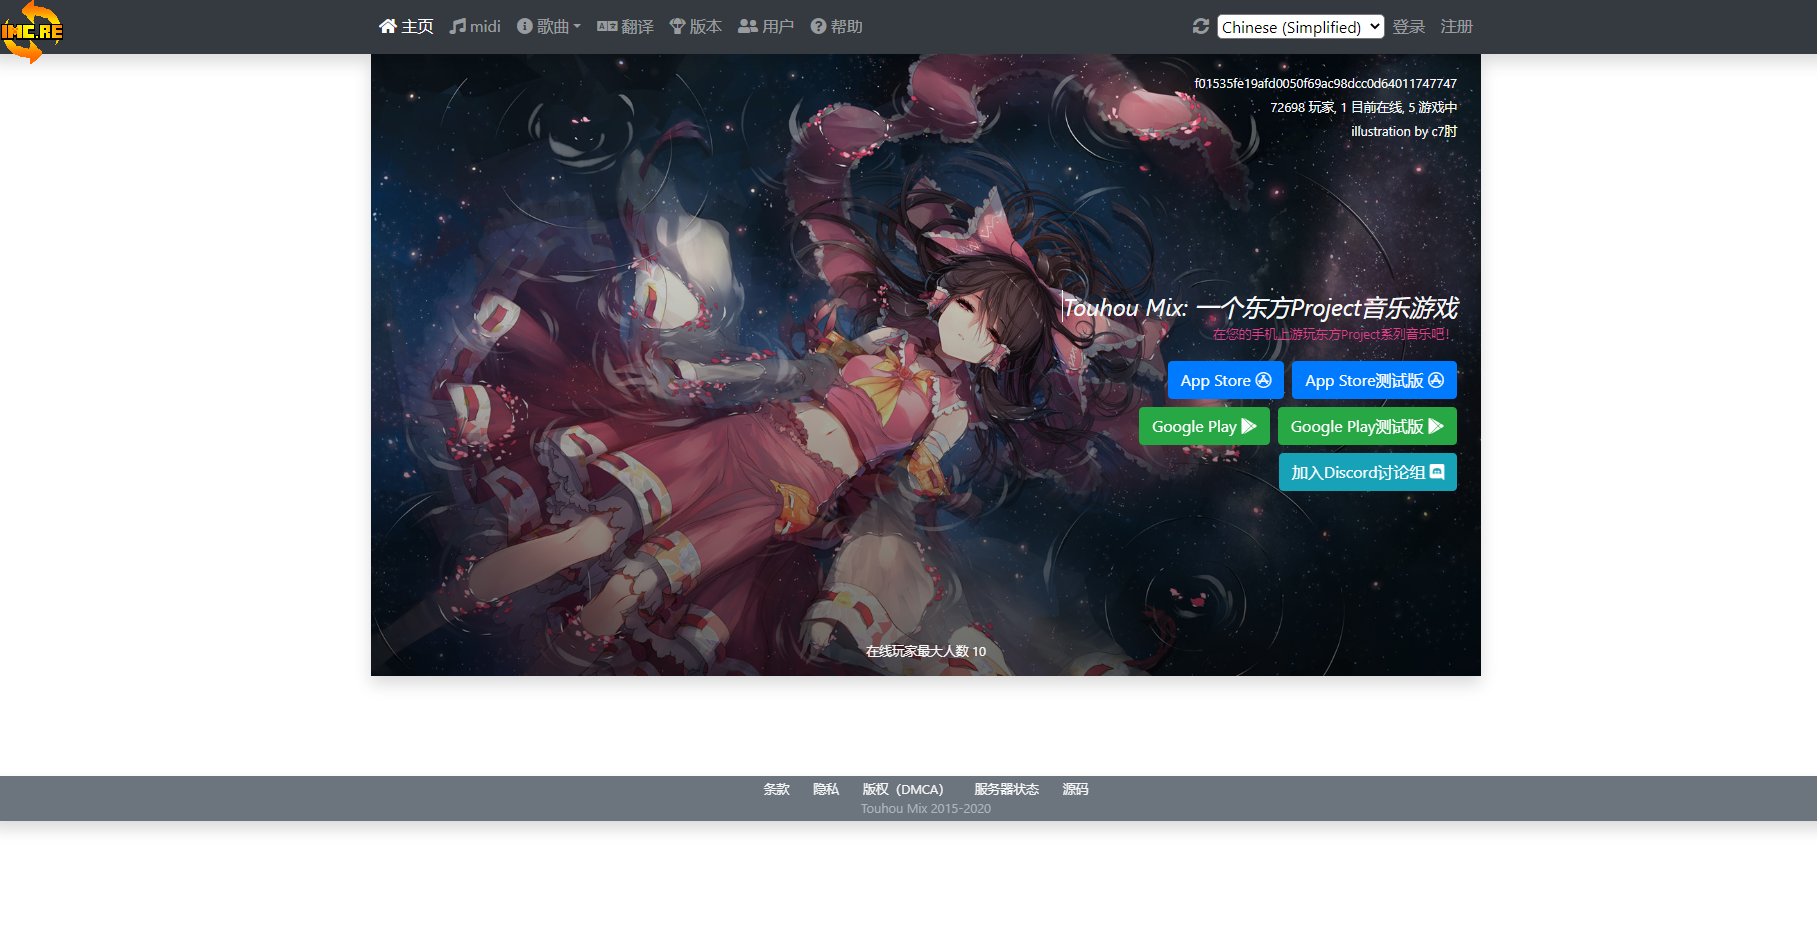Screen dimensions: 1817x945
Task: Click the users icon for 用户
Action: click(747, 27)
